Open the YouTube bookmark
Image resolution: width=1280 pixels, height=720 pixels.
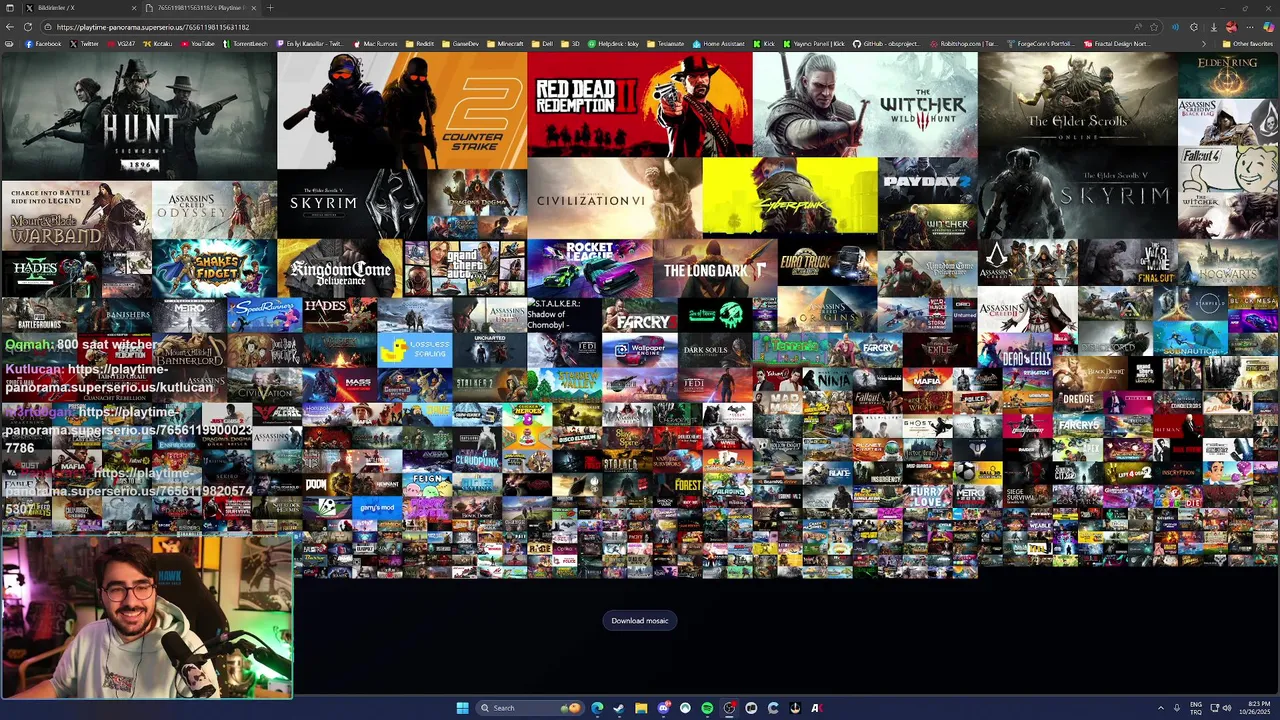(x=197, y=44)
